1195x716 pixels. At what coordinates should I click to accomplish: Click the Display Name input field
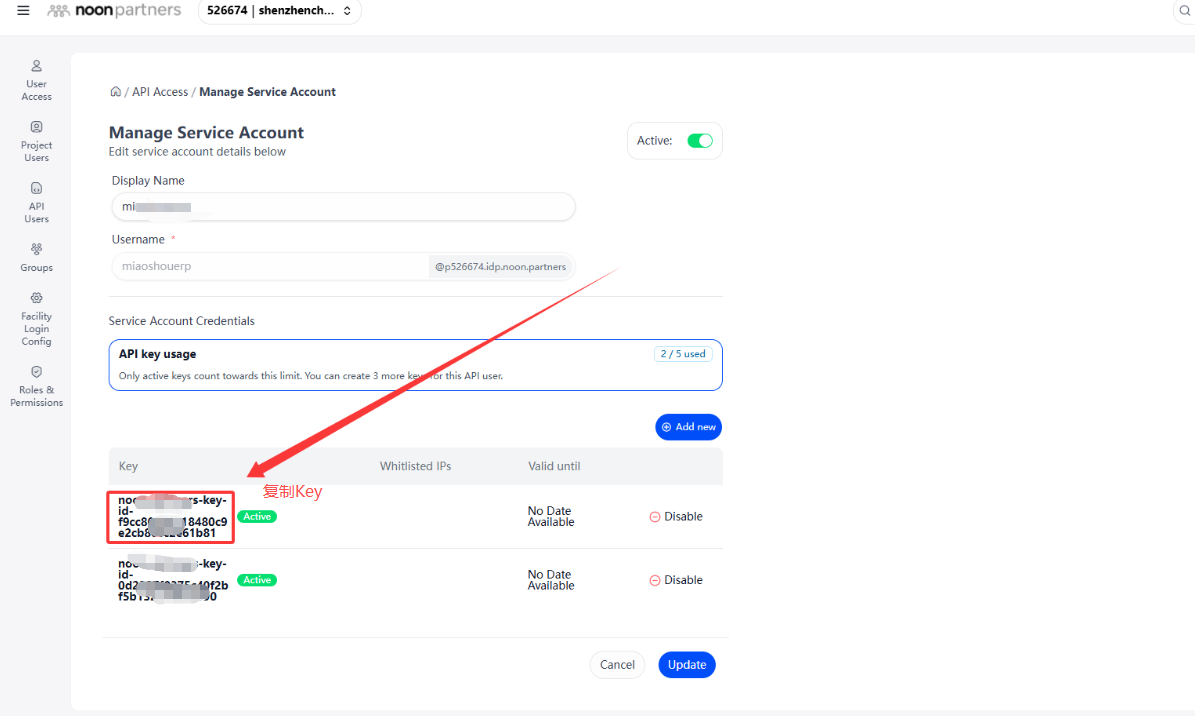343,207
